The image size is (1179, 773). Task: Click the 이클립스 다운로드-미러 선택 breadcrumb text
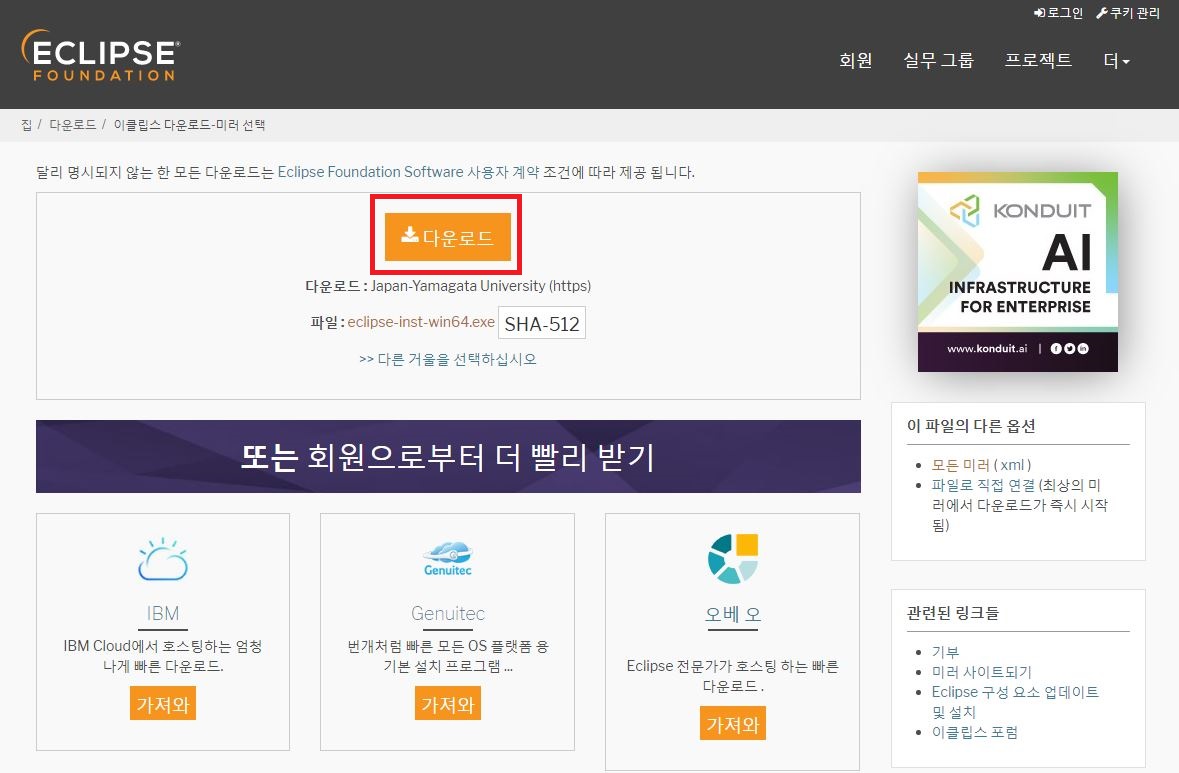(189, 125)
